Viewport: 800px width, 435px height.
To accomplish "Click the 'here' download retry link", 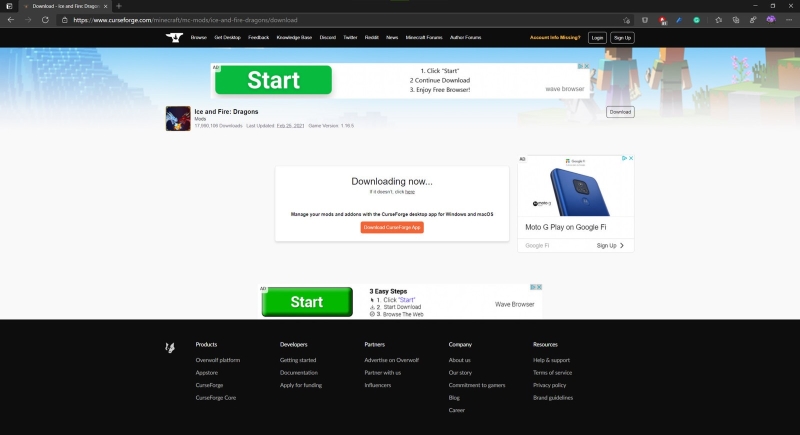I will pyautogui.click(x=410, y=192).
